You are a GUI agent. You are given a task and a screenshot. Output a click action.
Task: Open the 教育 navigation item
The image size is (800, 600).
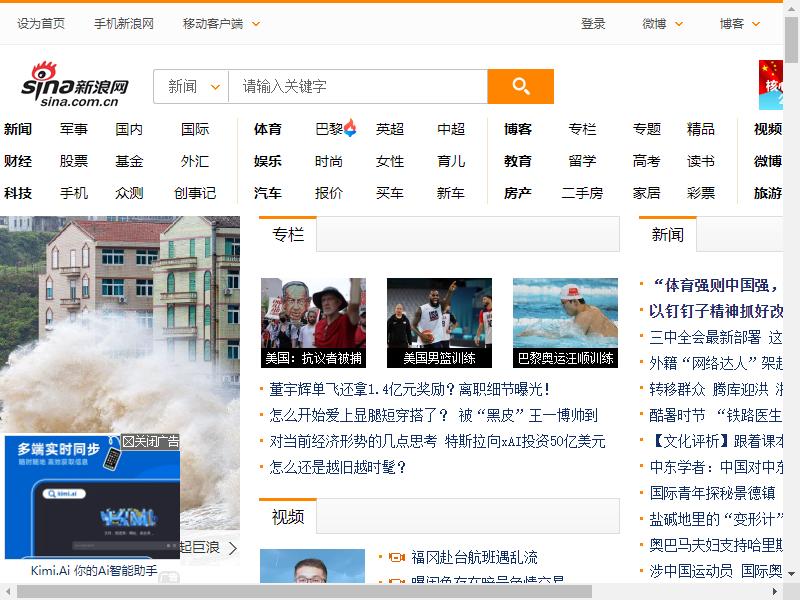[x=518, y=161]
